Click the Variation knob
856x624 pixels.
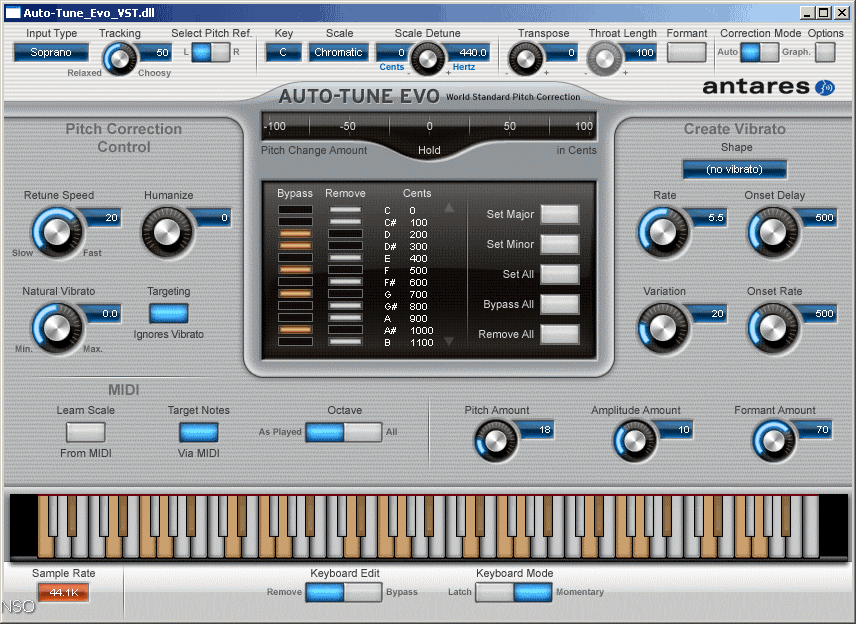coord(663,328)
